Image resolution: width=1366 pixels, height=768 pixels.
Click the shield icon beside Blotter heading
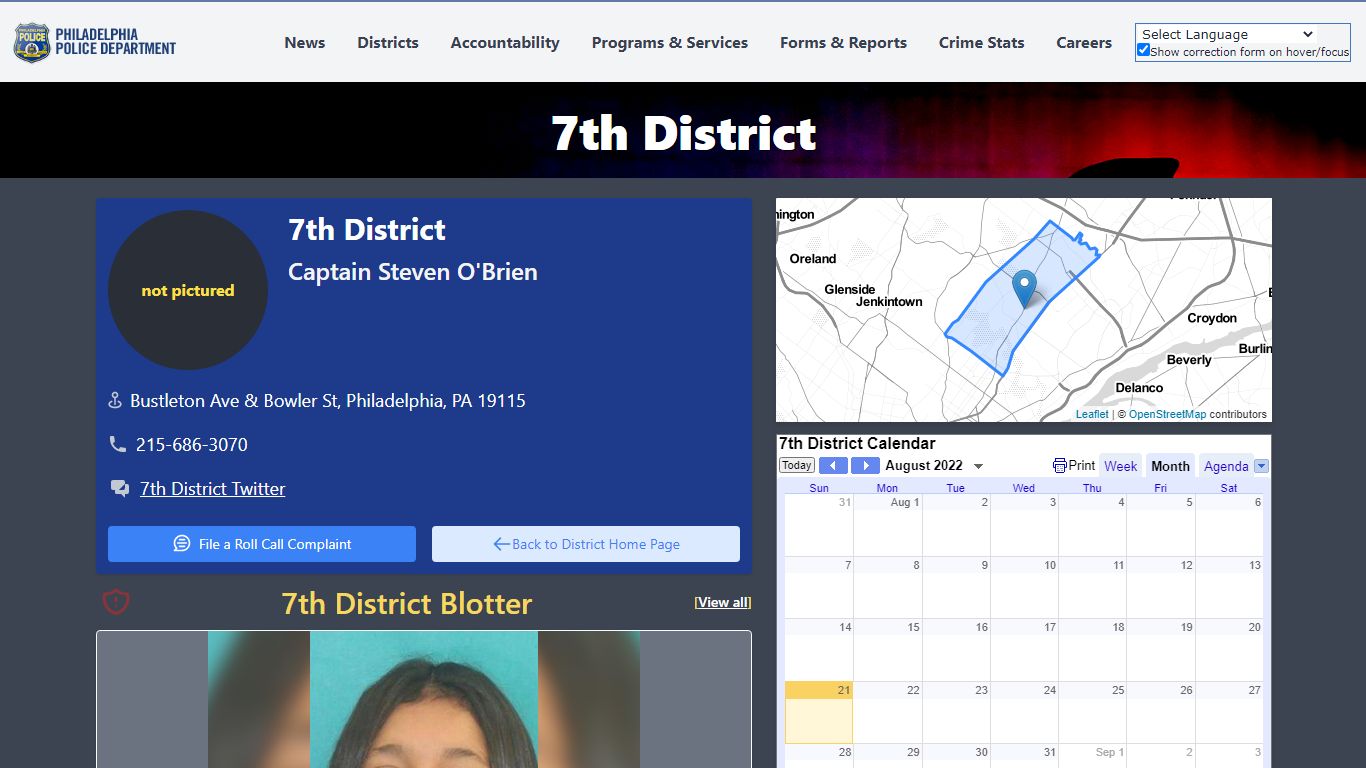pos(116,602)
